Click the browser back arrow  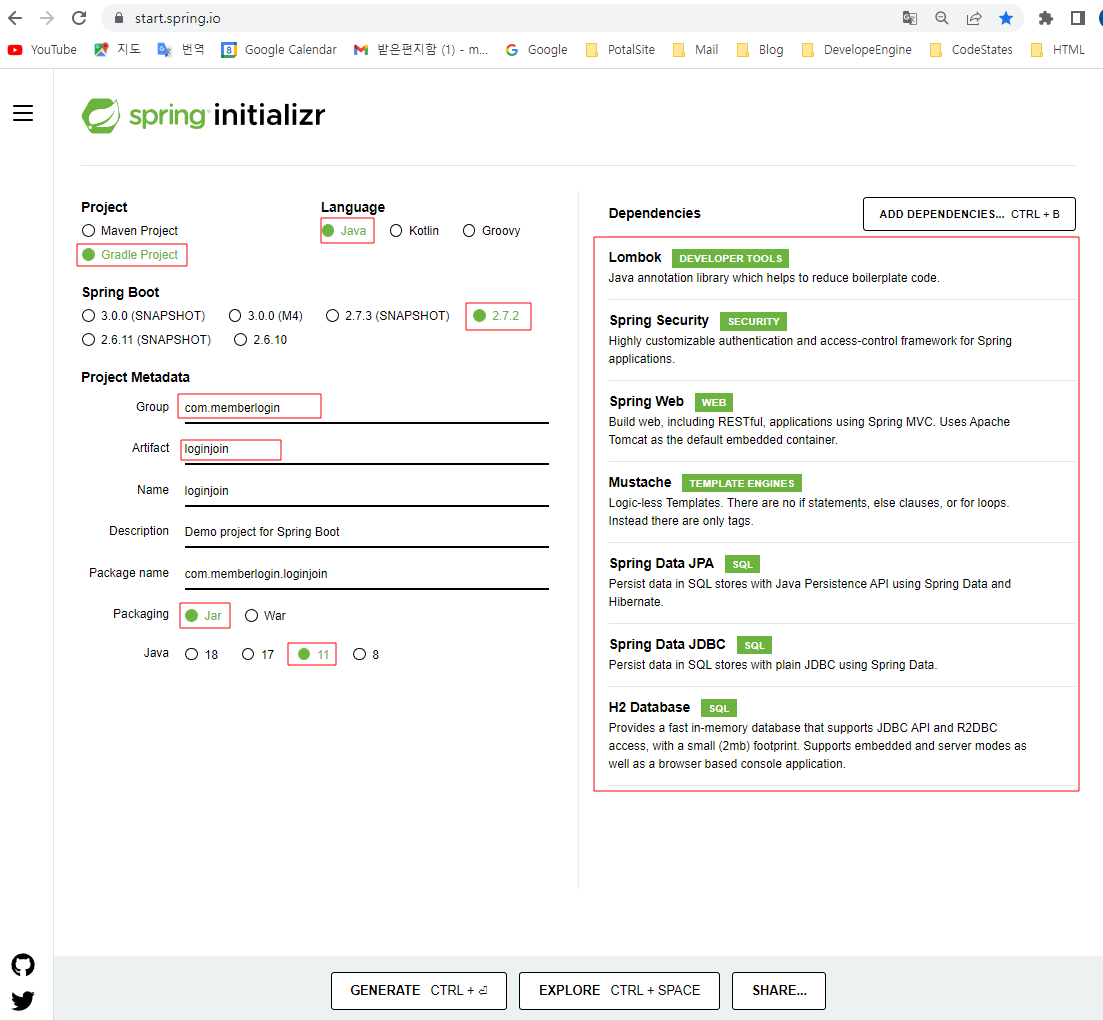pos(15,18)
